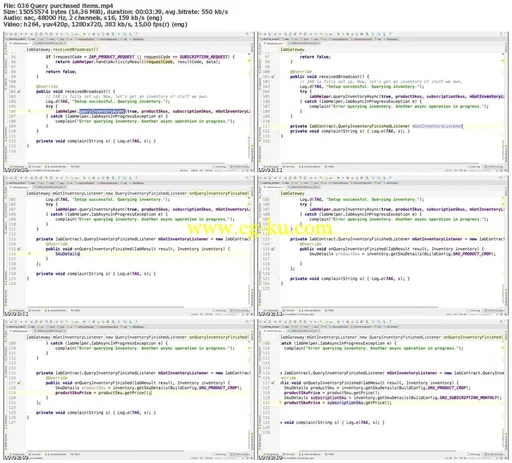512x463 pixels.
Task: Click the 'receivedBroadcast()' breadcrumb in the editor
Action: (75, 49)
